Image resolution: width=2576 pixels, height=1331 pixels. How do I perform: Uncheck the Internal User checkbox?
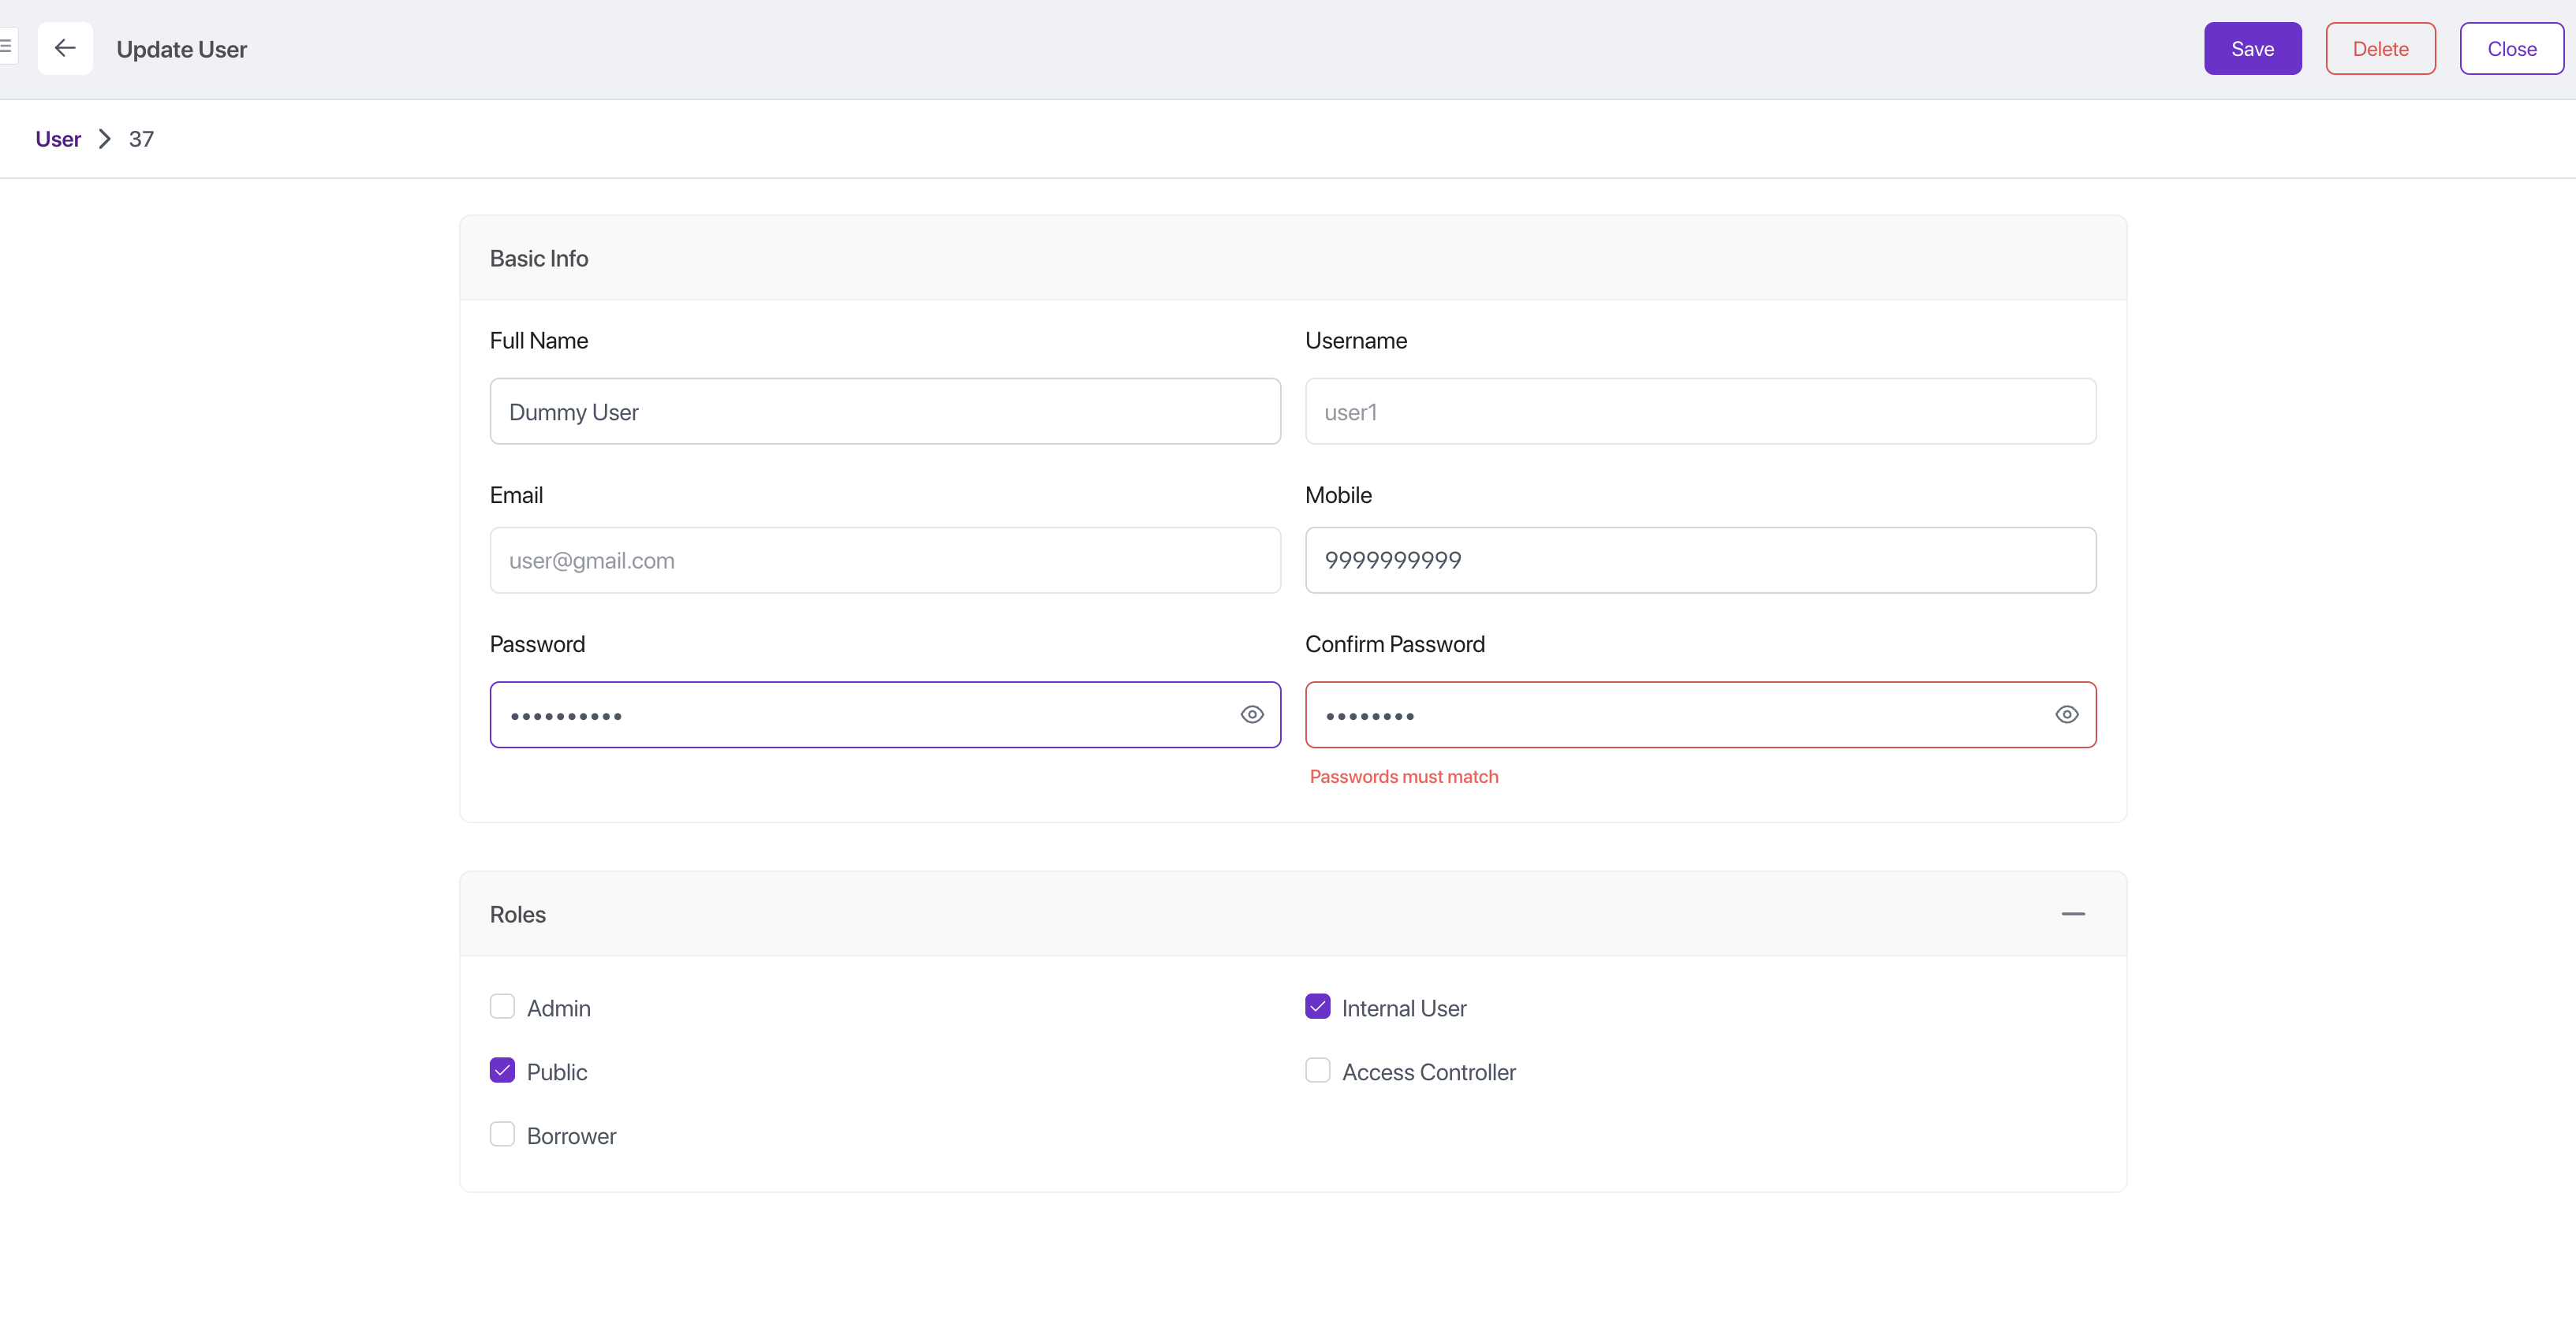click(x=1317, y=1006)
